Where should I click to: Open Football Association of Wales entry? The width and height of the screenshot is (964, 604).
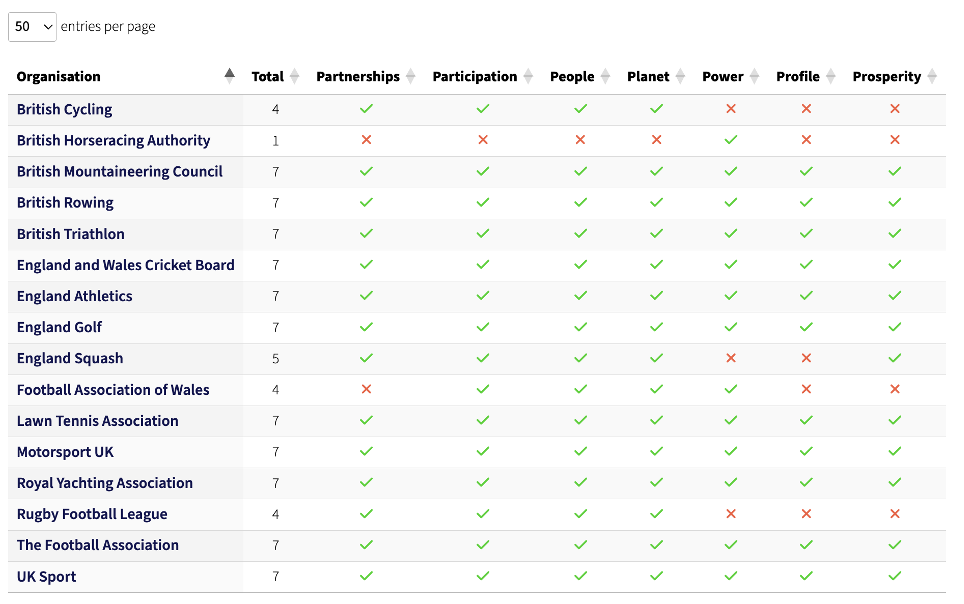(x=113, y=390)
